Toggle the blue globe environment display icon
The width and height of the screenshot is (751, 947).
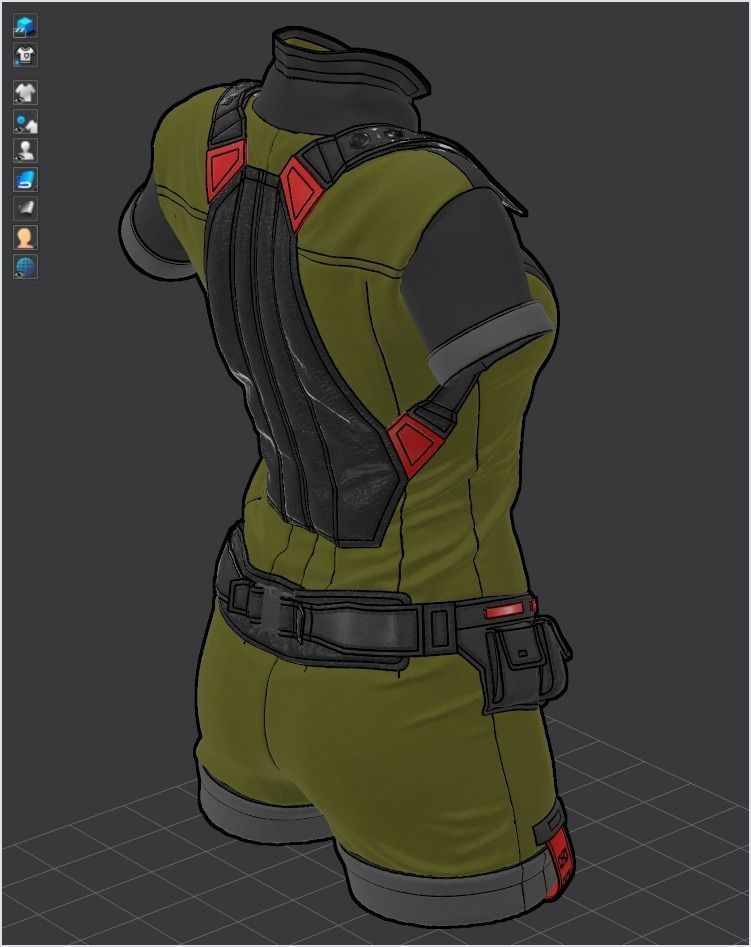pos(25,266)
